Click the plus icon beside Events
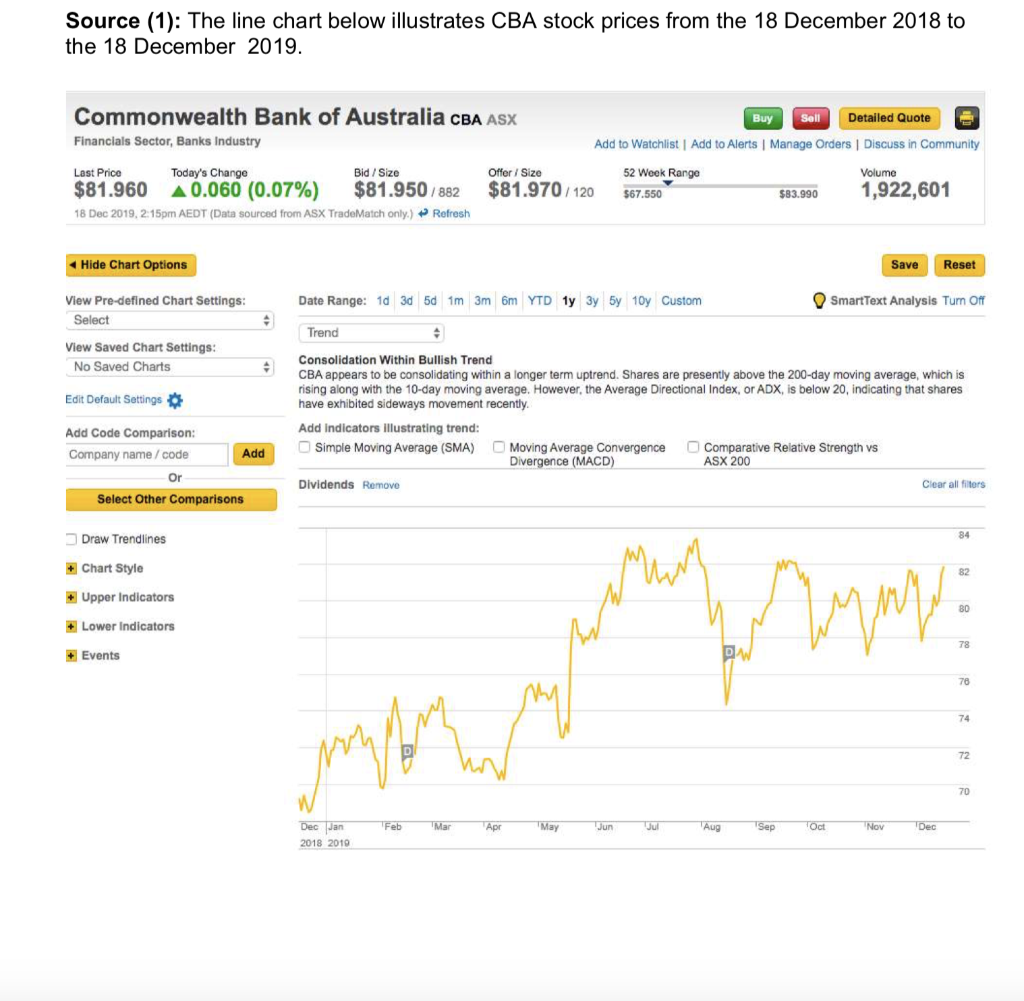Image resolution: width=1024 pixels, height=1001 pixels. click(x=71, y=655)
